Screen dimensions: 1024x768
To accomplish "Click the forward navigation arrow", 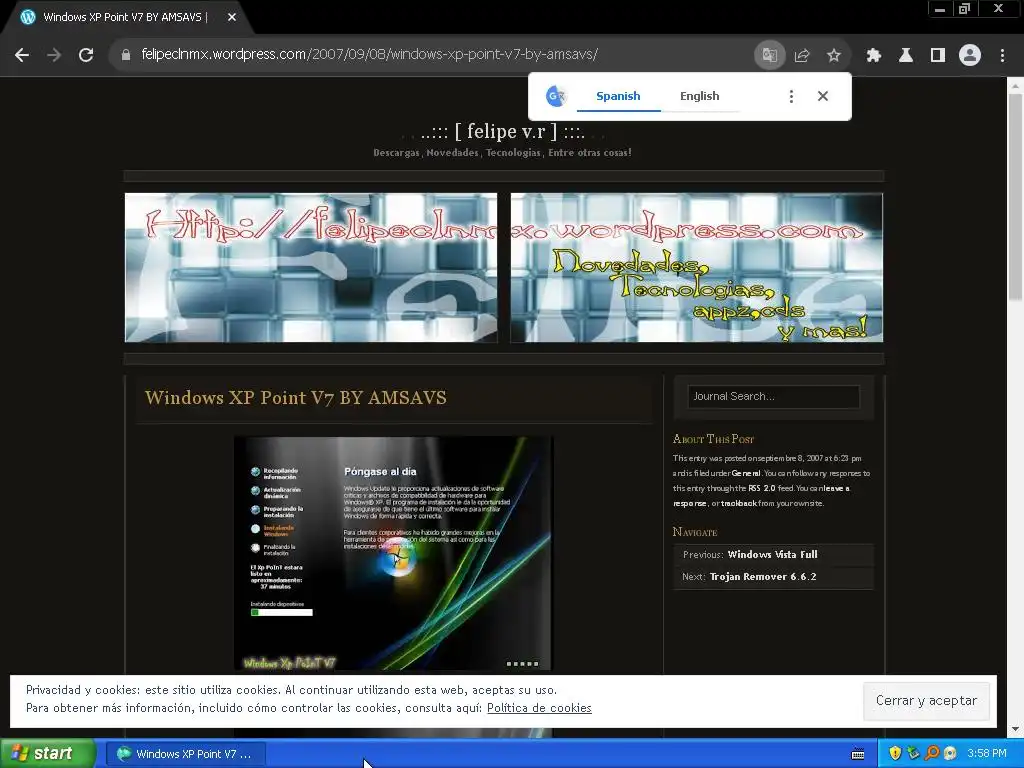I will tap(54, 55).
